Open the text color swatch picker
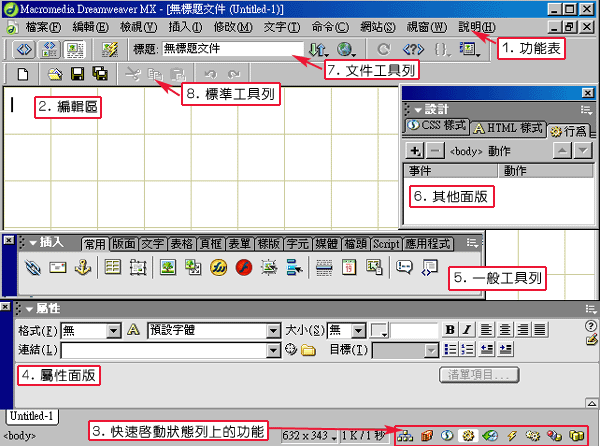The image size is (600, 446). coord(379,330)
